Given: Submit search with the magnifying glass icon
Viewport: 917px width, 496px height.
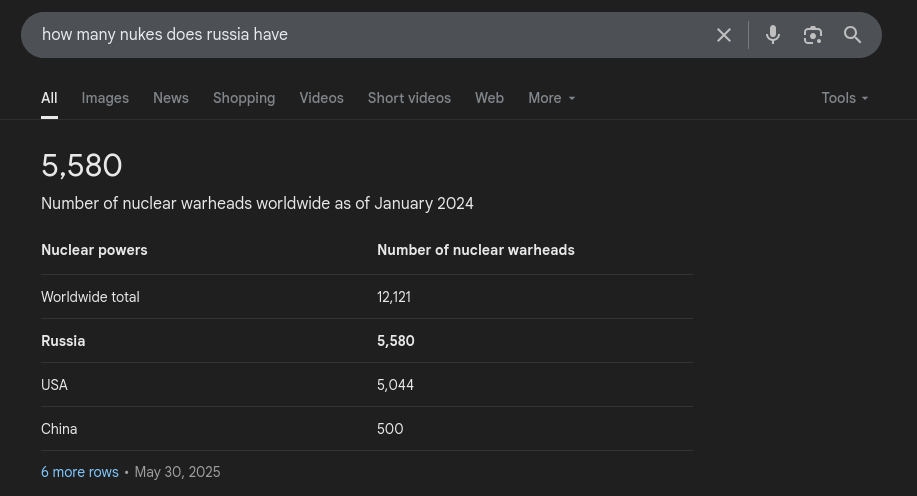Looking at the screenshot, I should pos(852,35).
